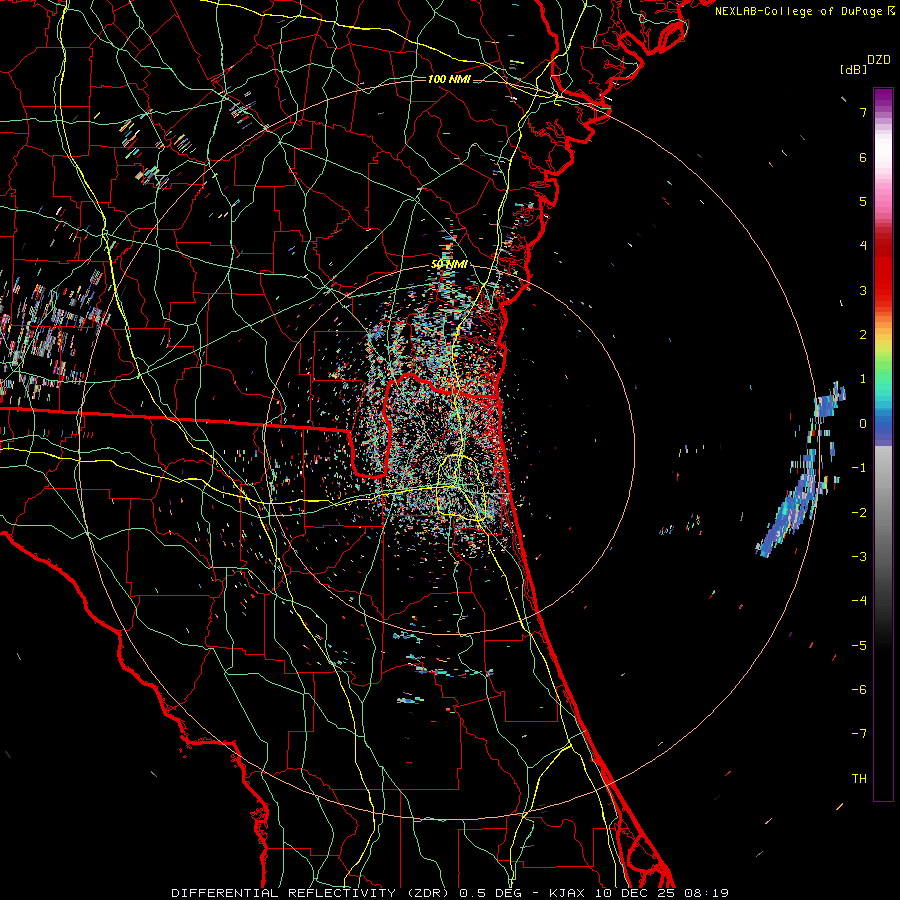The width and height of the screenshot is (900, 900).
Task: Click the -1 value on color scale
Action: click(859, 468)
